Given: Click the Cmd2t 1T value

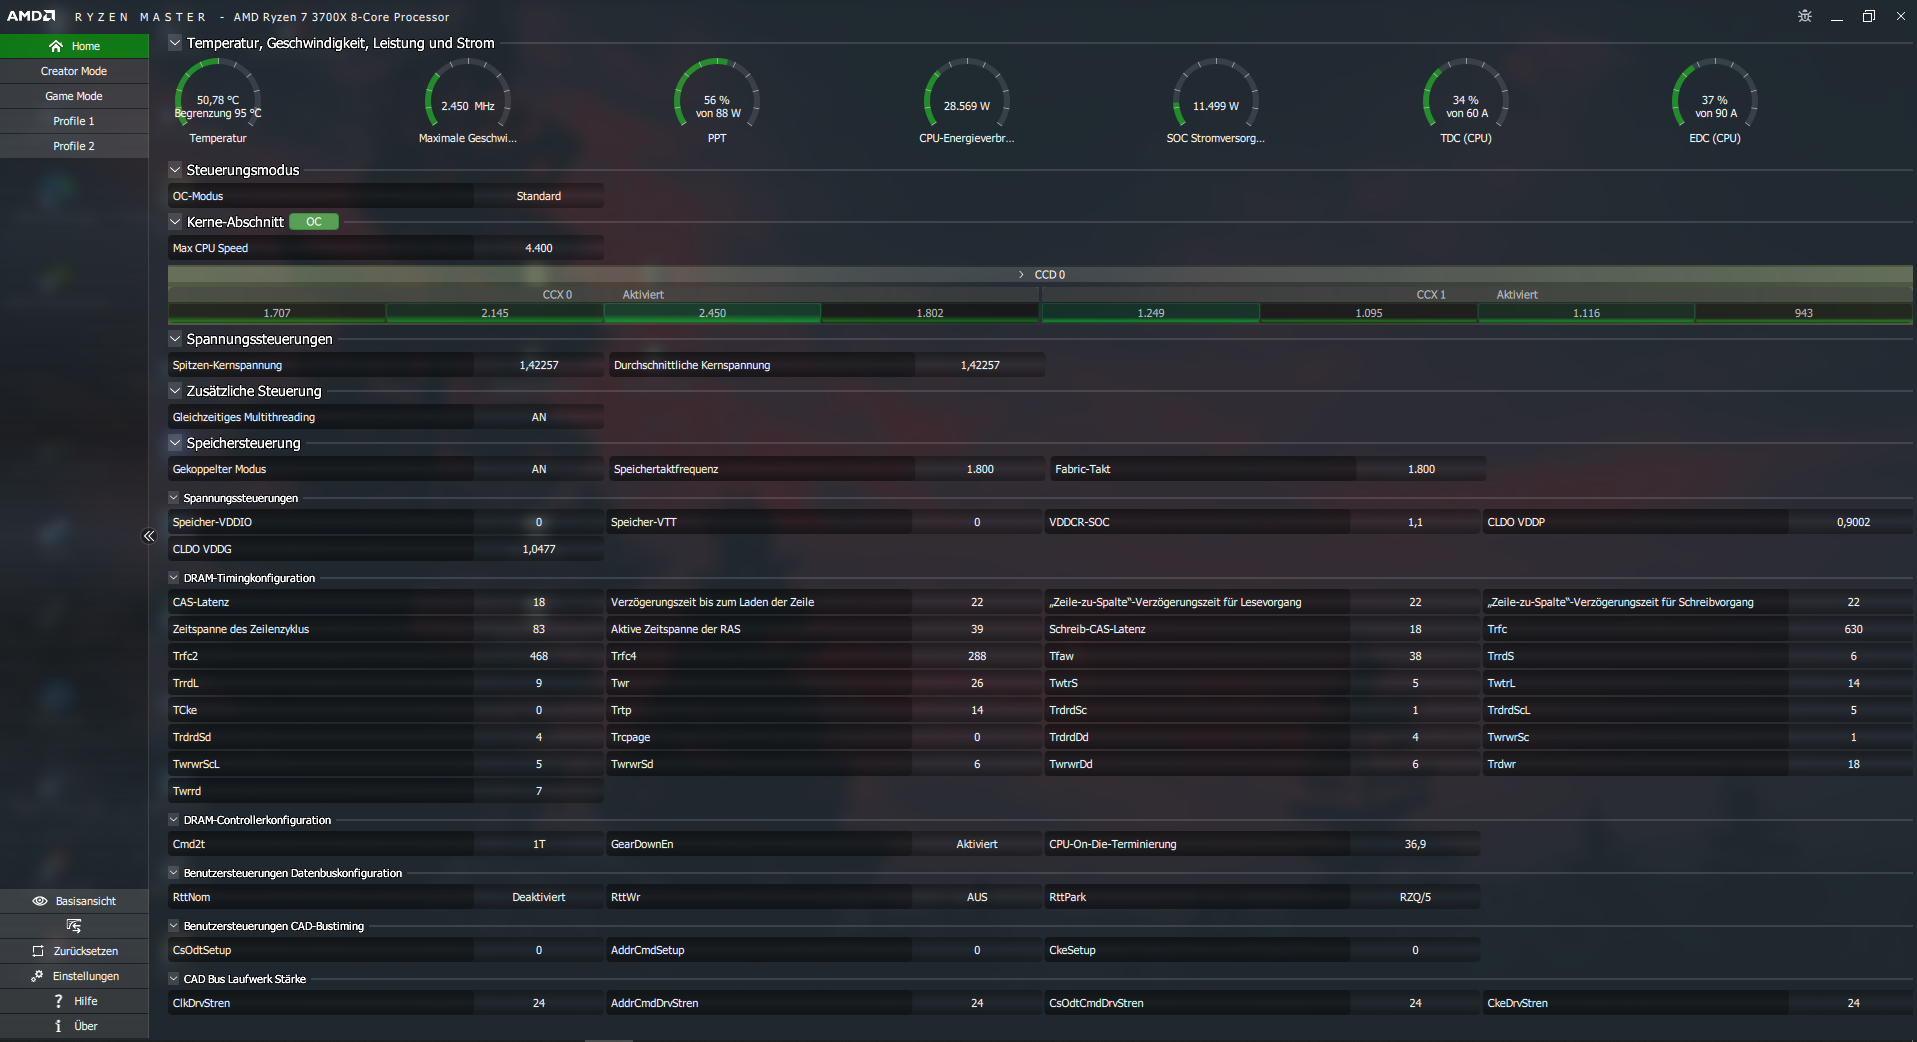Looking at the screenshot, I should [x=539, y=844].
